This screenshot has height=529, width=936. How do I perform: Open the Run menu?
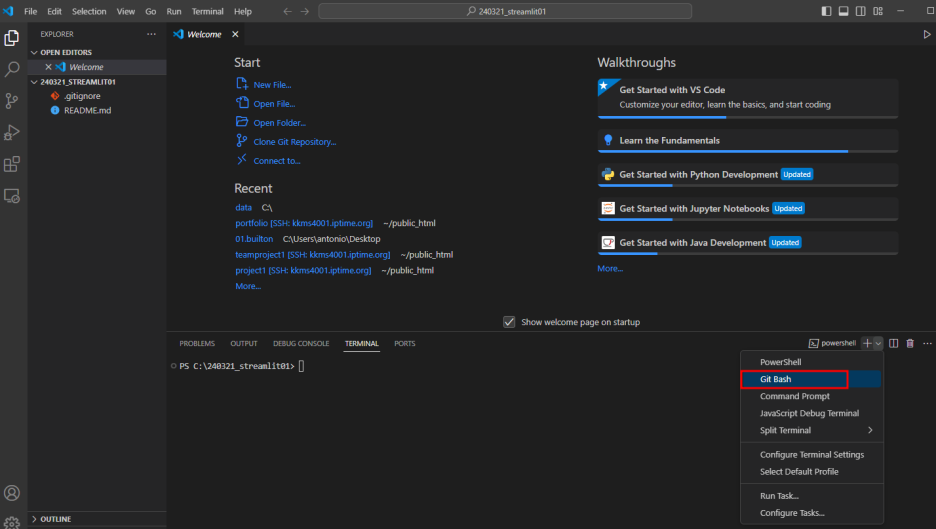coord(174,11)
